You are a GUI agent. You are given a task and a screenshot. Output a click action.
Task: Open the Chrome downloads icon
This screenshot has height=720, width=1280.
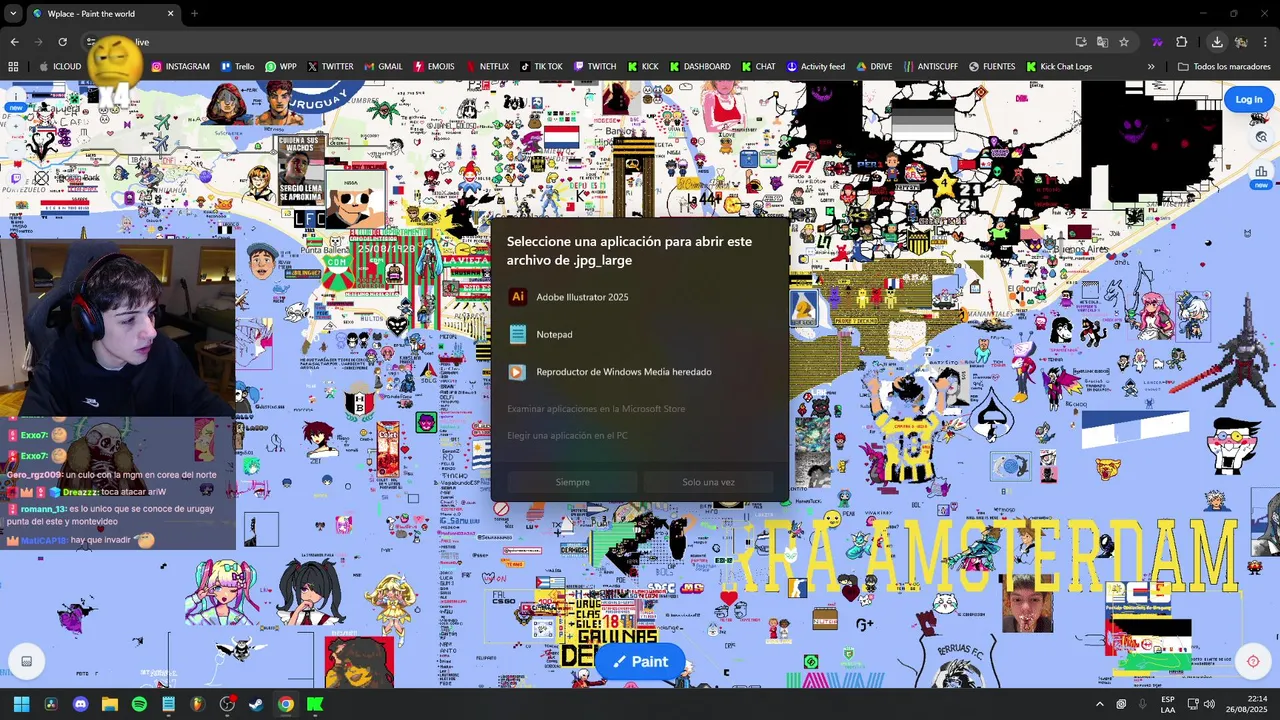pos(1217,42)
